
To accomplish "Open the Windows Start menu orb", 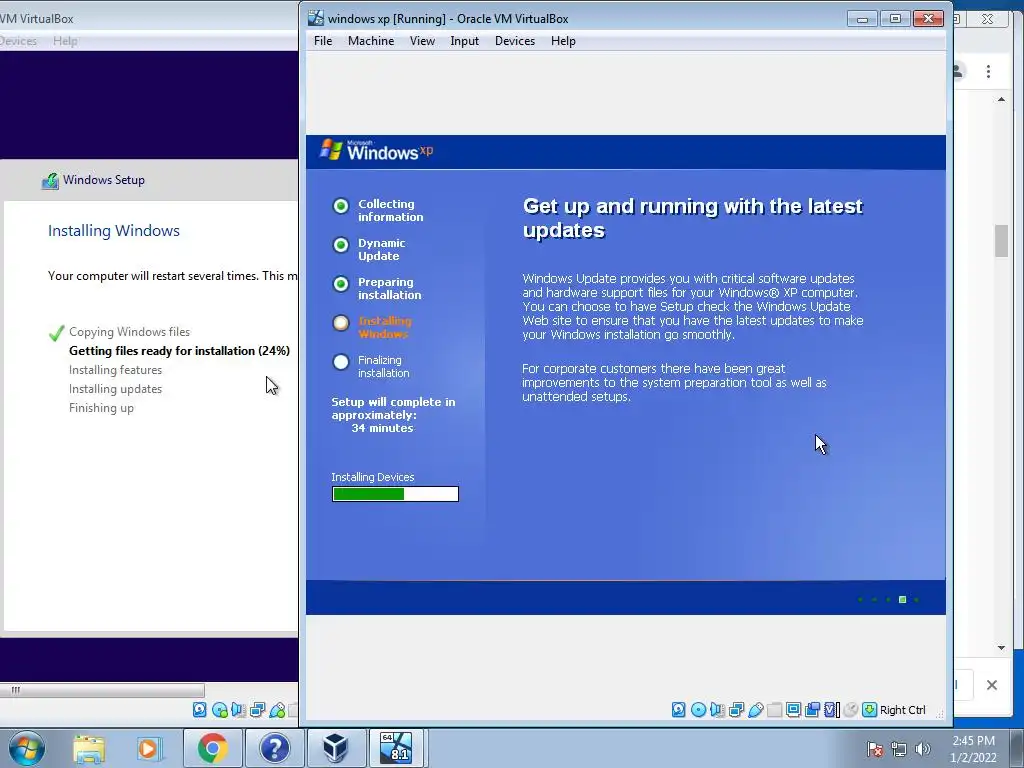I will tap(27, 748).
